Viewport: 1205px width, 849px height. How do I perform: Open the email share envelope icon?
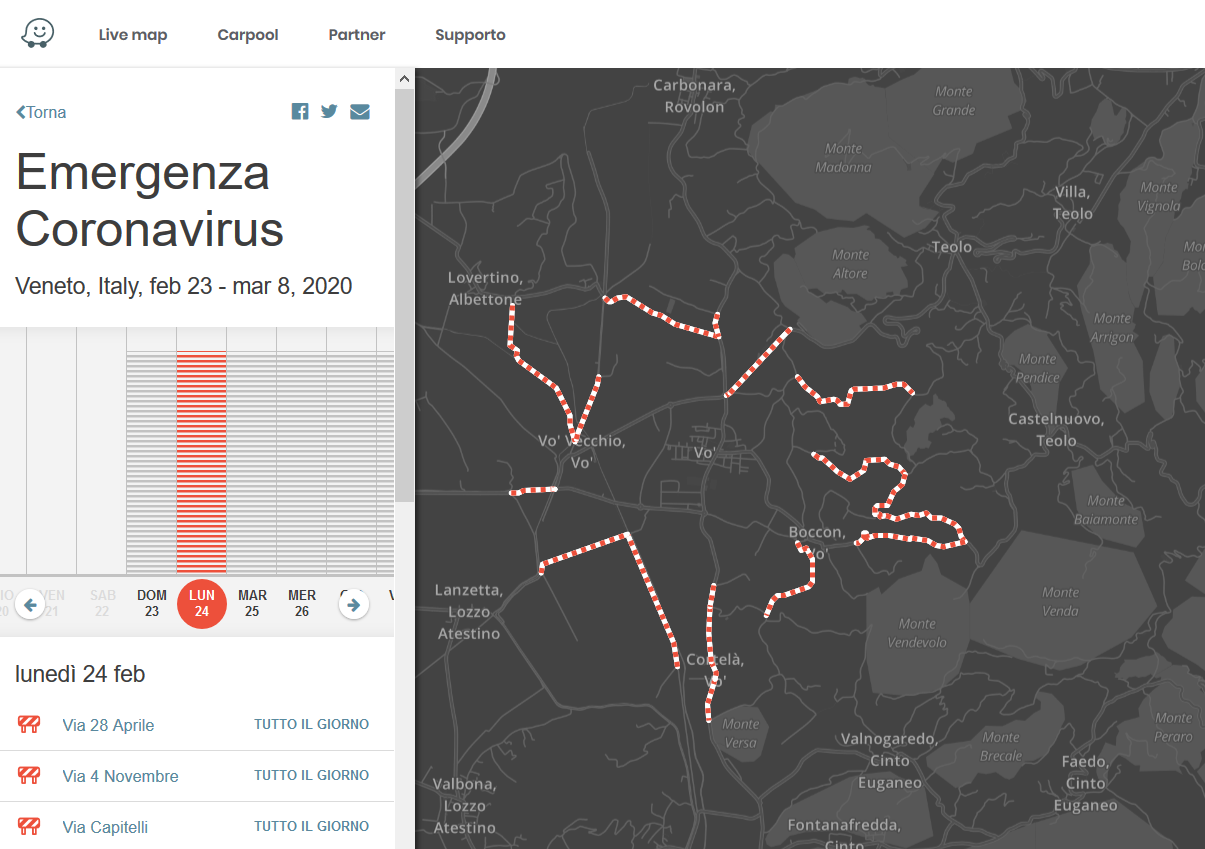(360, 111)
